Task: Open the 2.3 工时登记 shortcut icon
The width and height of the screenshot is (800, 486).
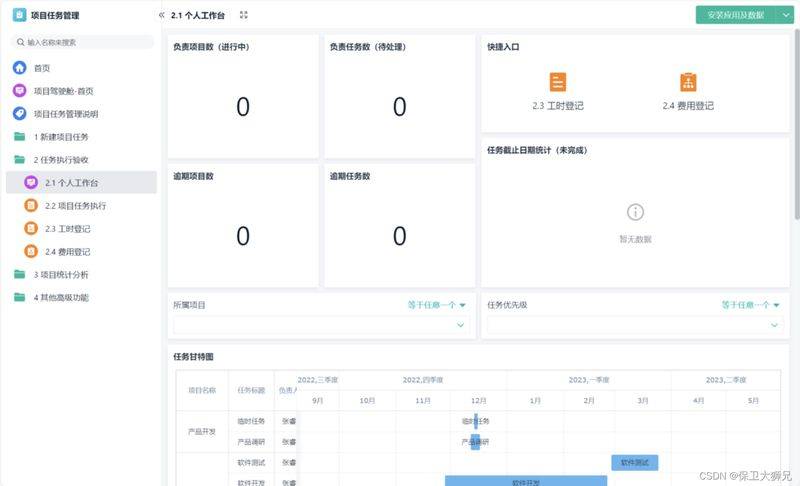Action: pyautogui.click(x=558, y=82)
